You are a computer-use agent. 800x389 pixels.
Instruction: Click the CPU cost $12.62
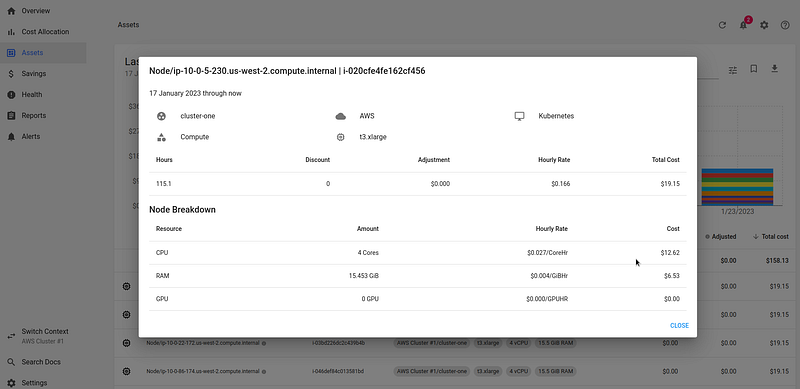[x=670, y=253]
